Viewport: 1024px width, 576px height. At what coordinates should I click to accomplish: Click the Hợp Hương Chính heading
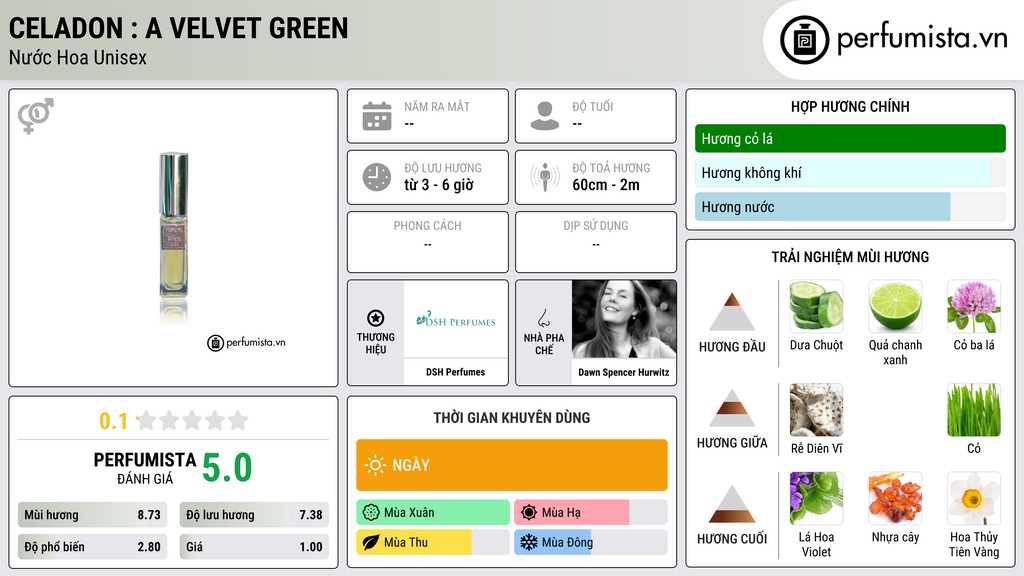click(850, 106)
